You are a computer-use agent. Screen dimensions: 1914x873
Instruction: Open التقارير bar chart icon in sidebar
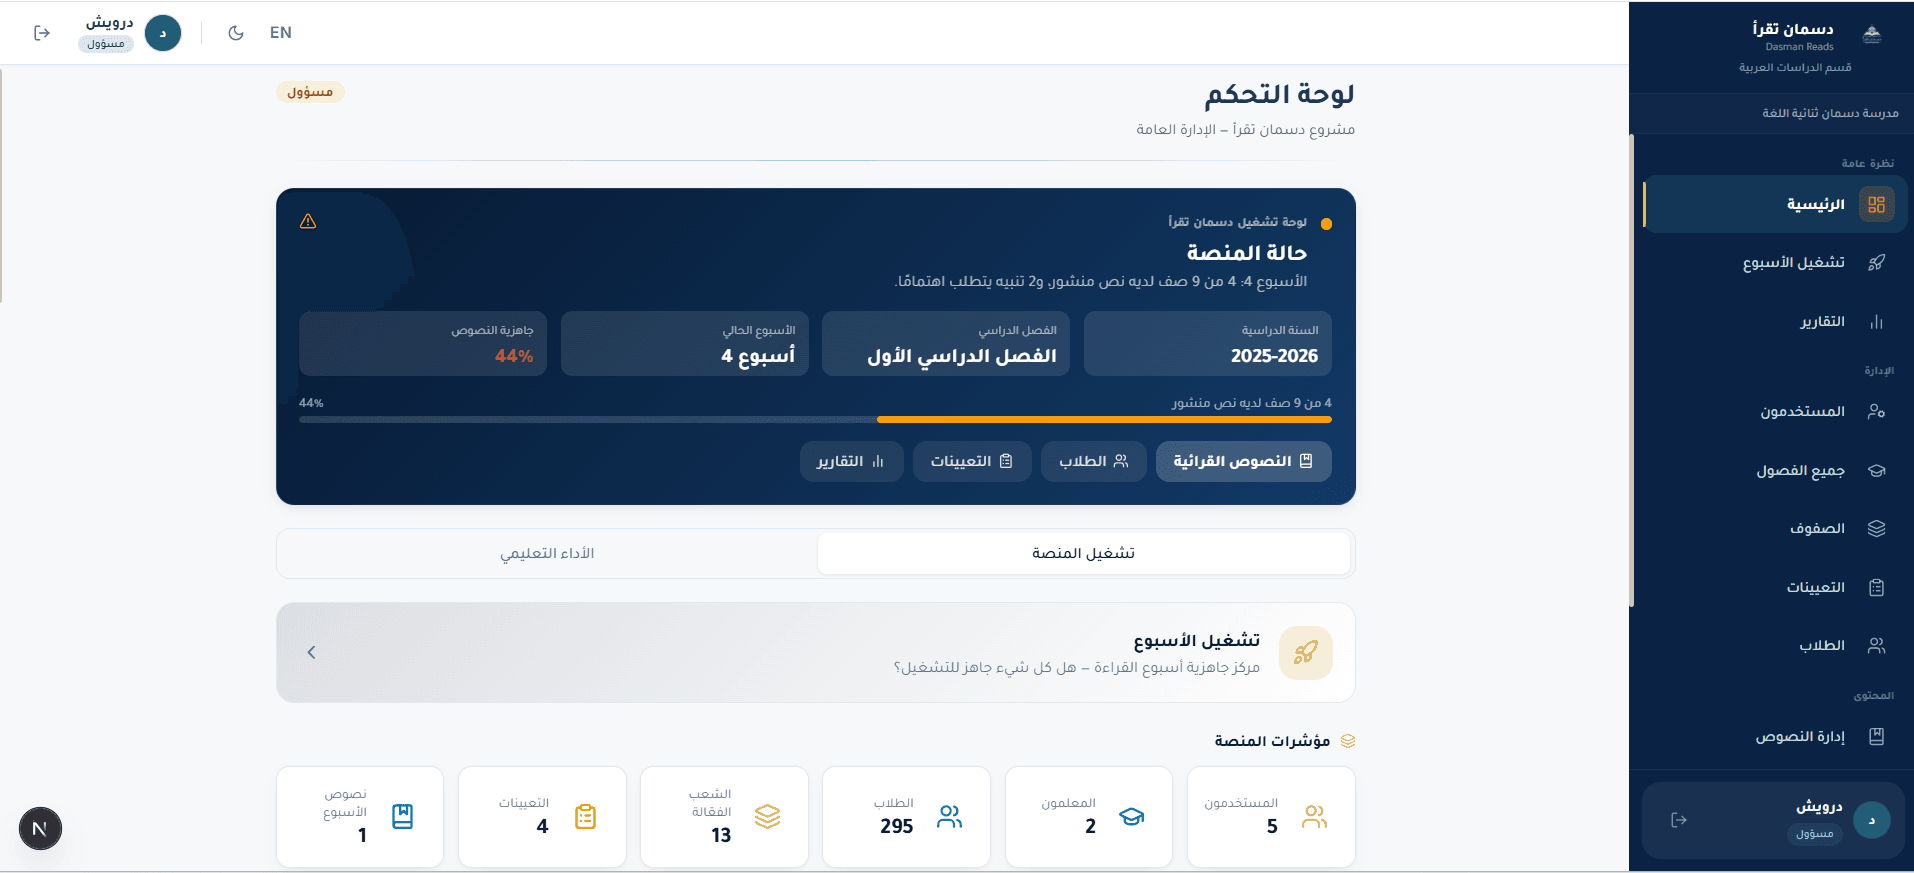[x=1877, y=322]
